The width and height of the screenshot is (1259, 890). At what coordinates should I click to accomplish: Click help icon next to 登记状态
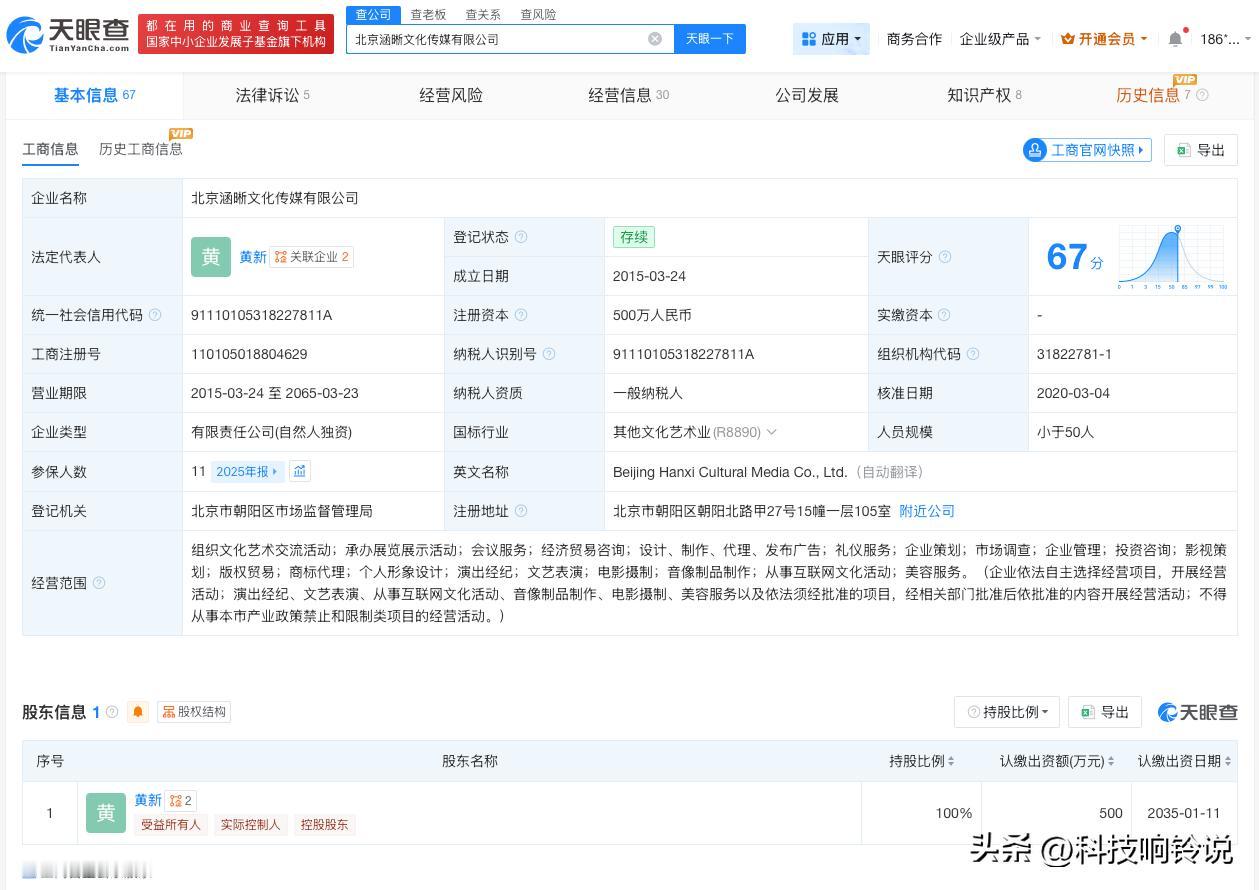pos(521,237)
